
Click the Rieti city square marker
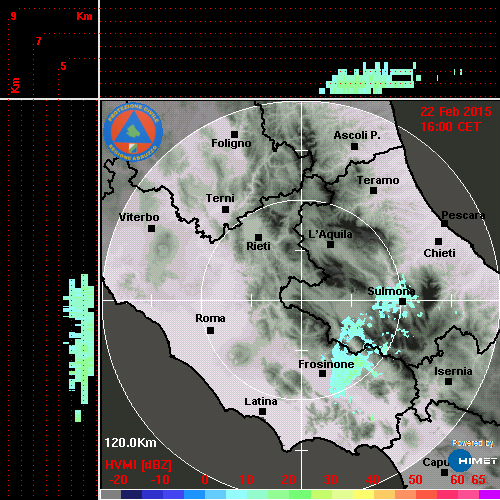point(258,237)
